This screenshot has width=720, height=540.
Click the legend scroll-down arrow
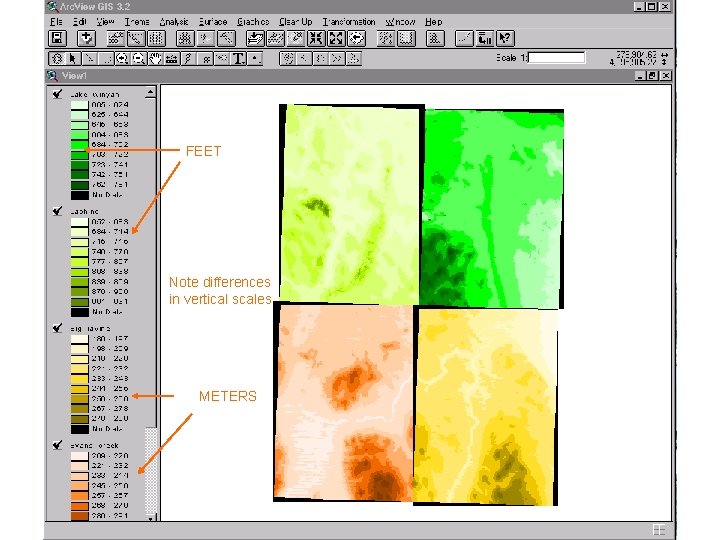pos(151,518)
